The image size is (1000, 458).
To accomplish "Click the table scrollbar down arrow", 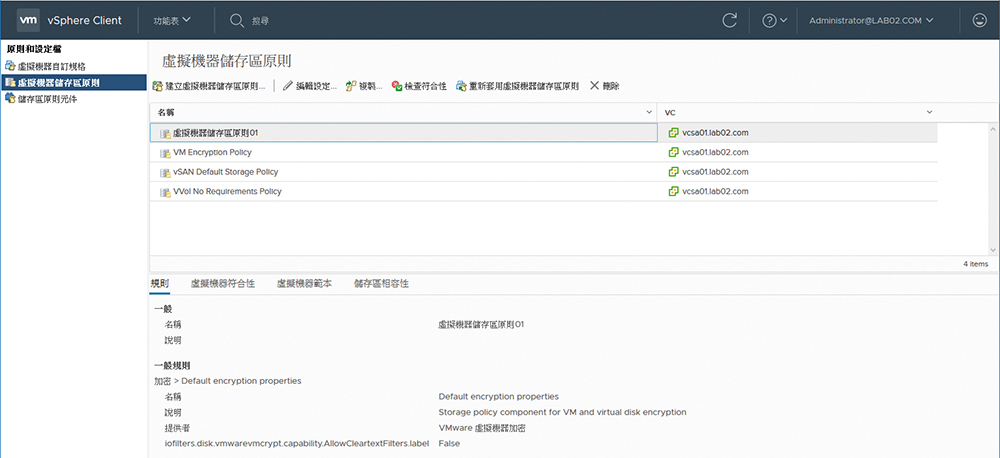I will click(993, 251).
